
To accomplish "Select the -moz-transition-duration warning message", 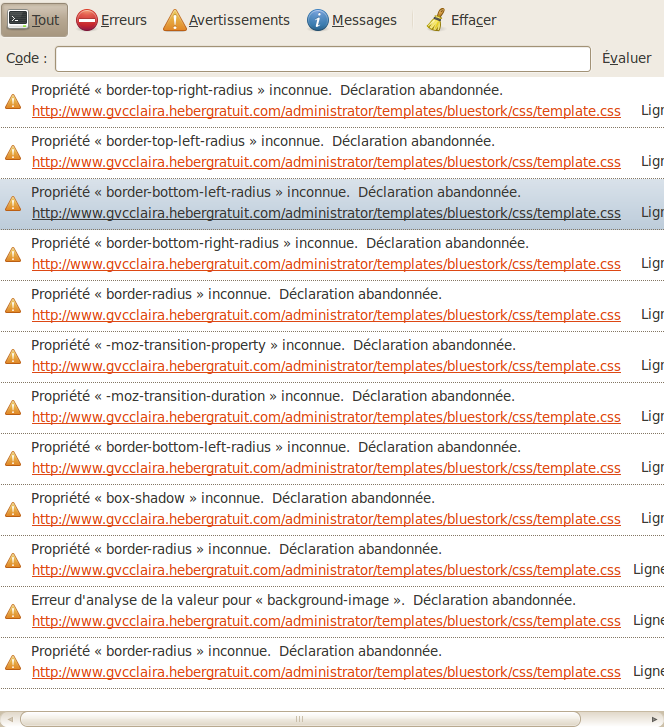I will (273, 396).
